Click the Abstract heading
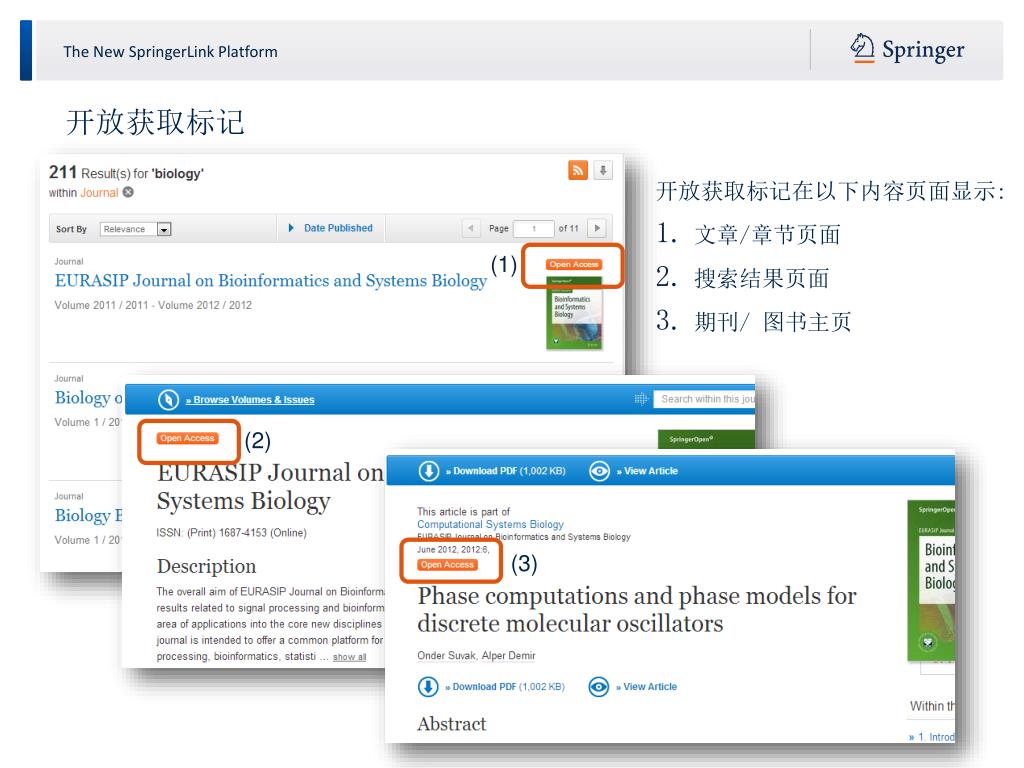Image resolution: width=1024 pixels, height=768 pixels. (x=452, y=724)
